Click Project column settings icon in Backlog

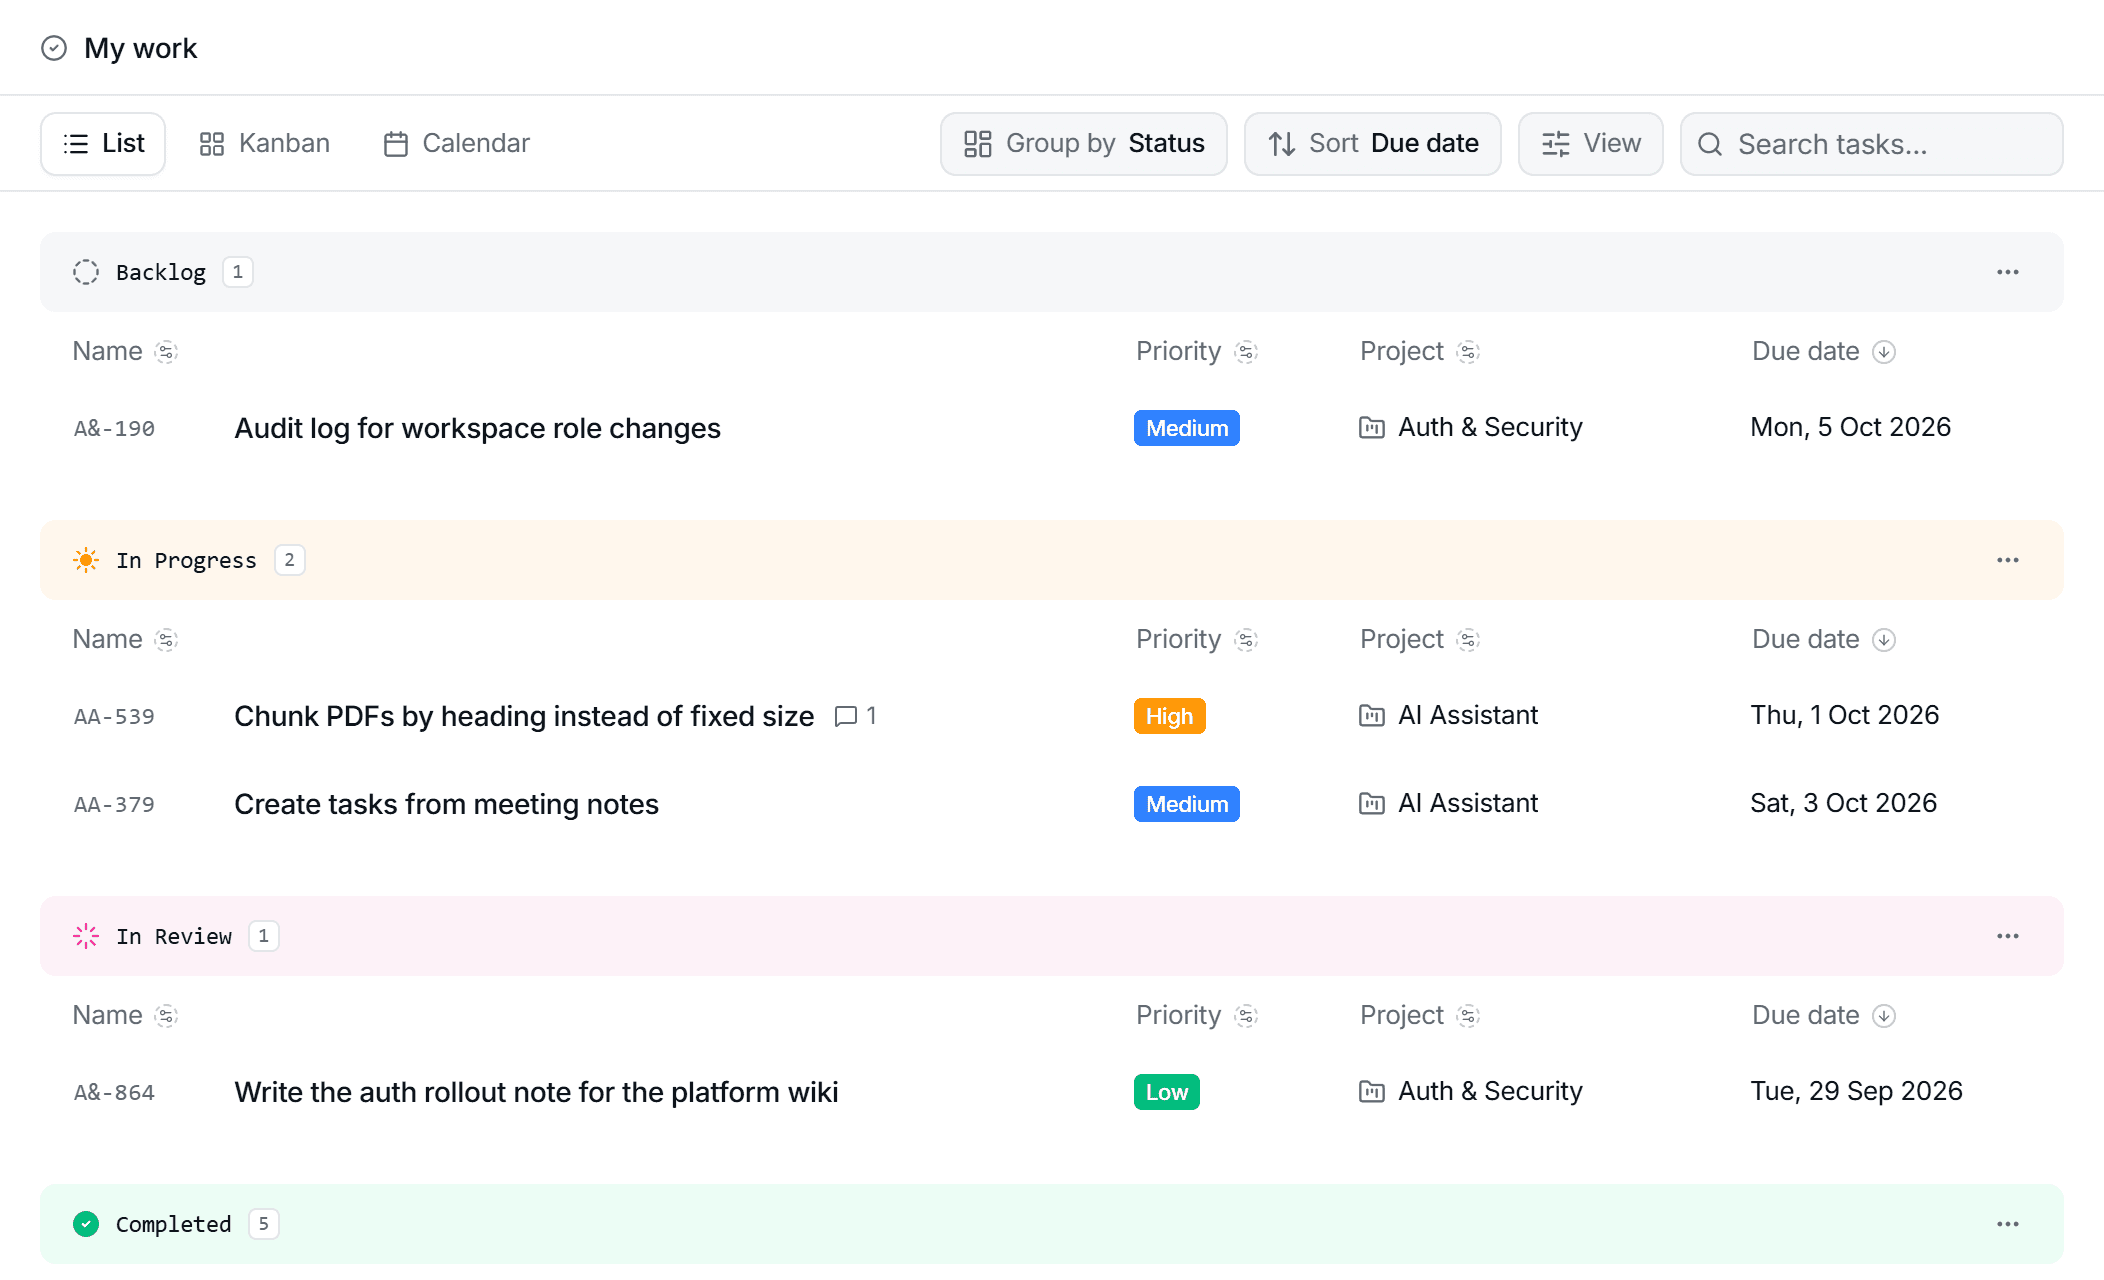pyautogui.click(x=1468, y=352)
